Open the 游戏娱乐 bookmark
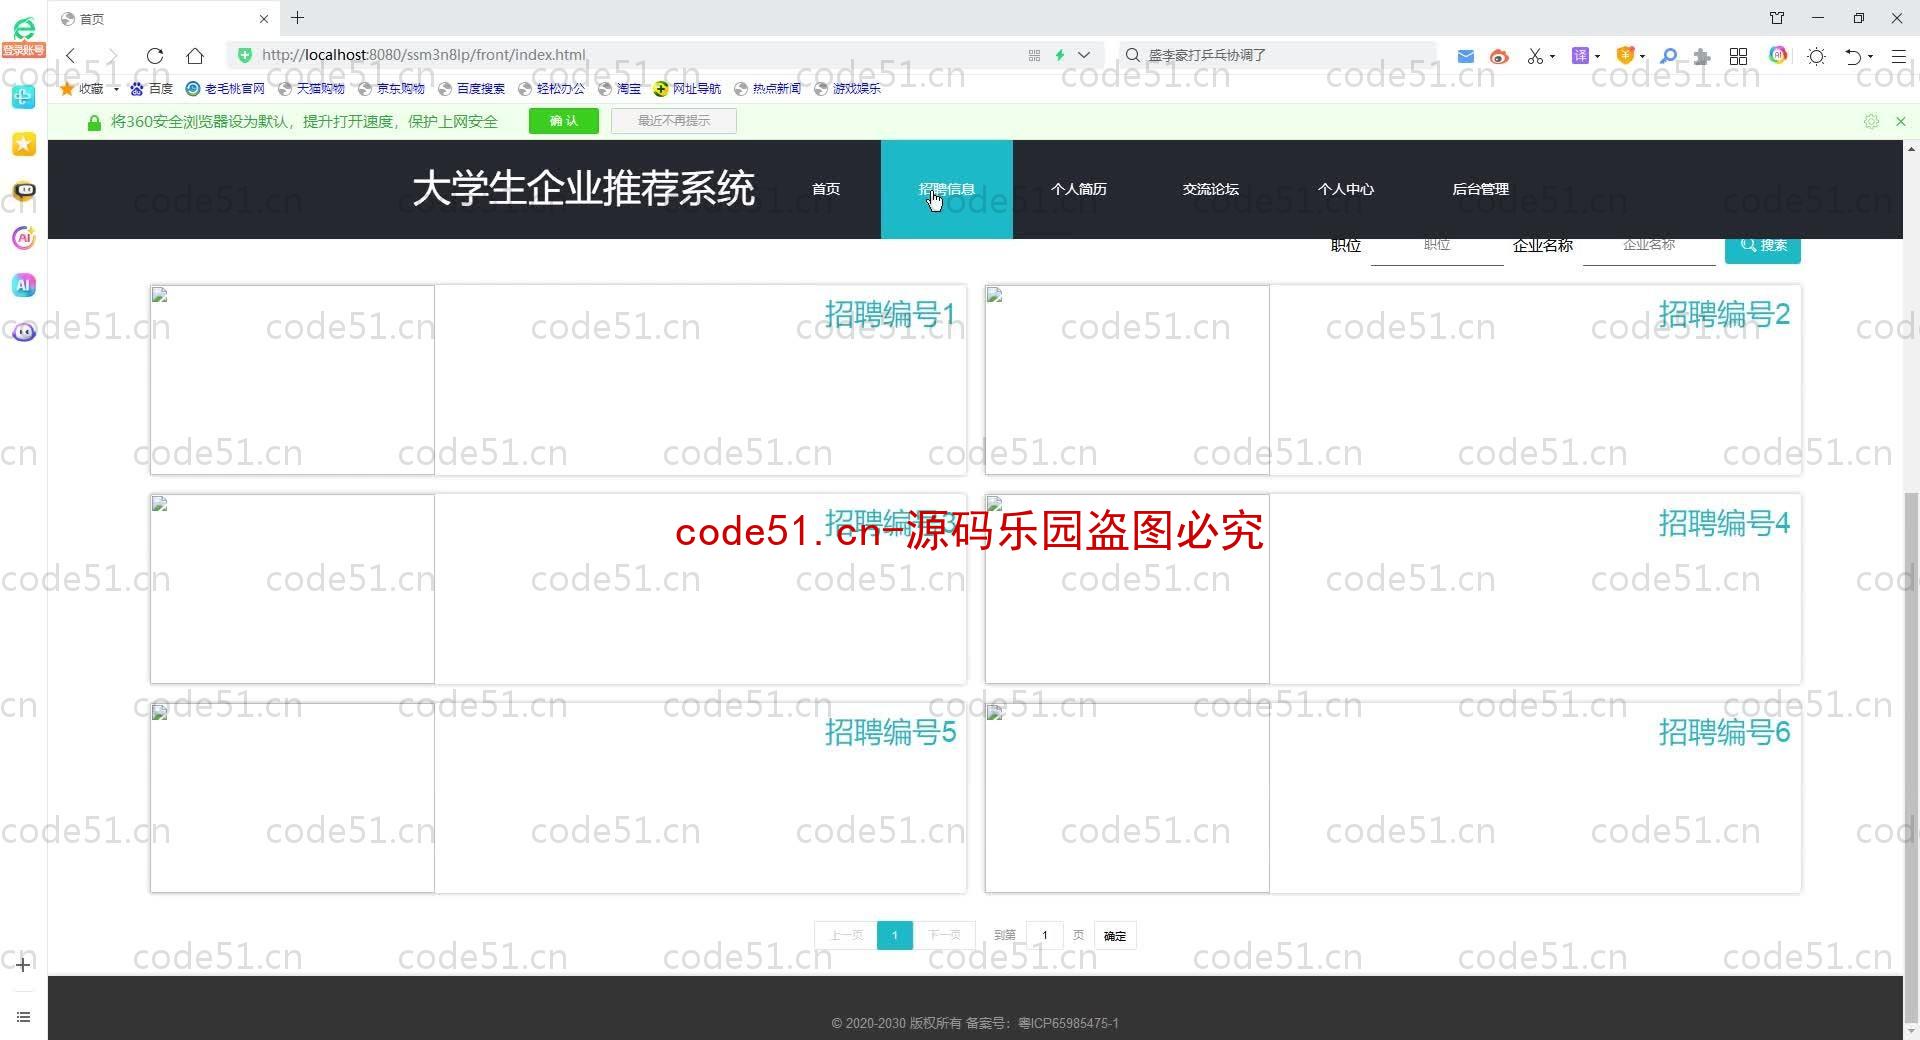1920x1040 pixels. click(x=847, y=88)
